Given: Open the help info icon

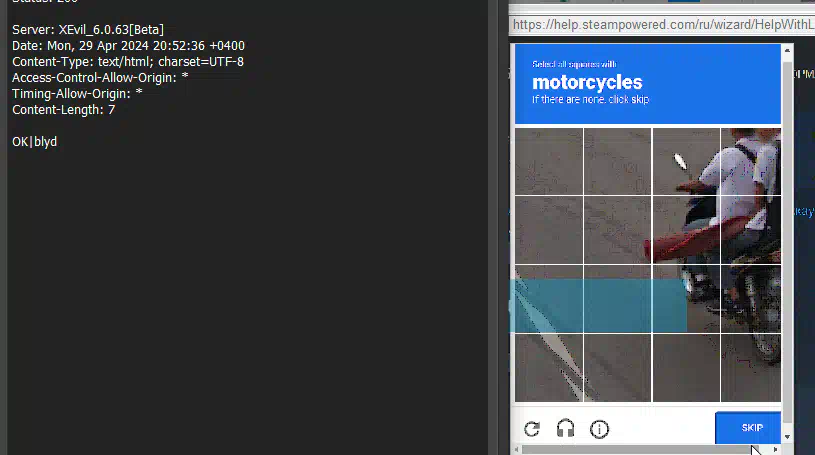Looking at the screenshot, I should click(599, 429).
